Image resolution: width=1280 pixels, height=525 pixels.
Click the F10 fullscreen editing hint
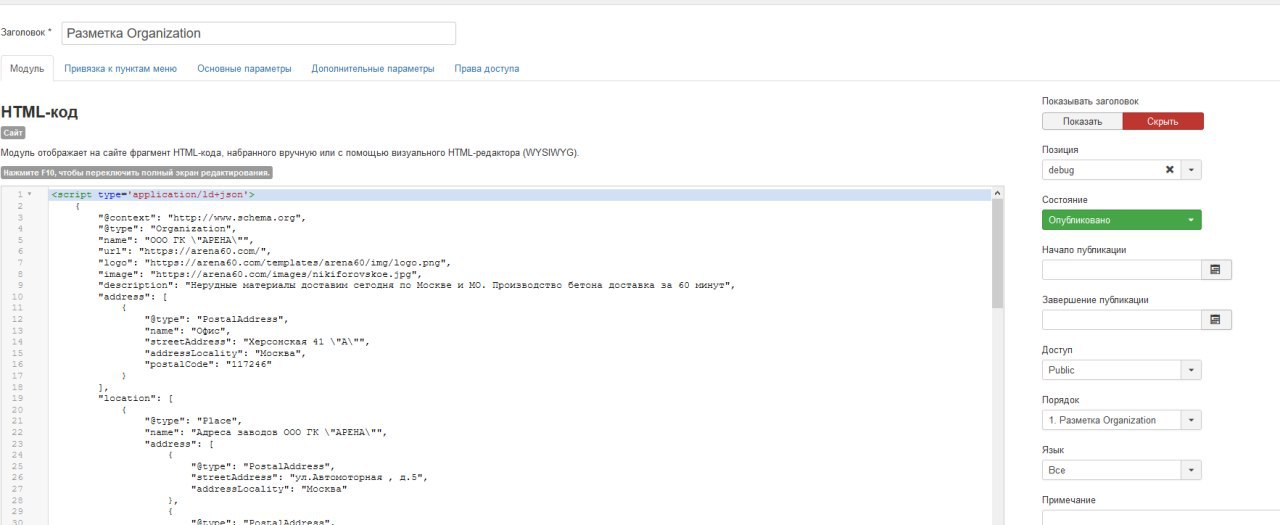click(137, 172)
